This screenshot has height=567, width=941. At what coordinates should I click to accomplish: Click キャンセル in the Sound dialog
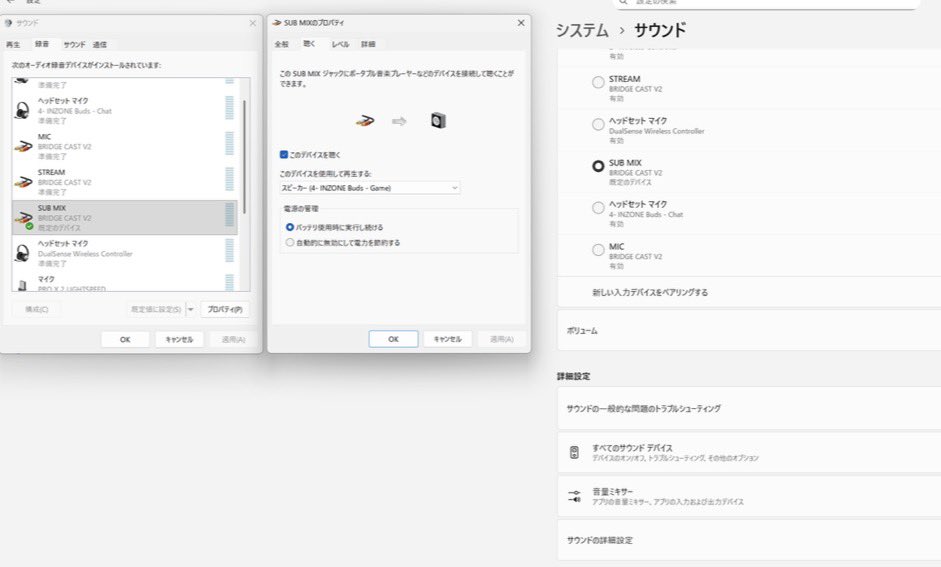click(x=179, y=340)
